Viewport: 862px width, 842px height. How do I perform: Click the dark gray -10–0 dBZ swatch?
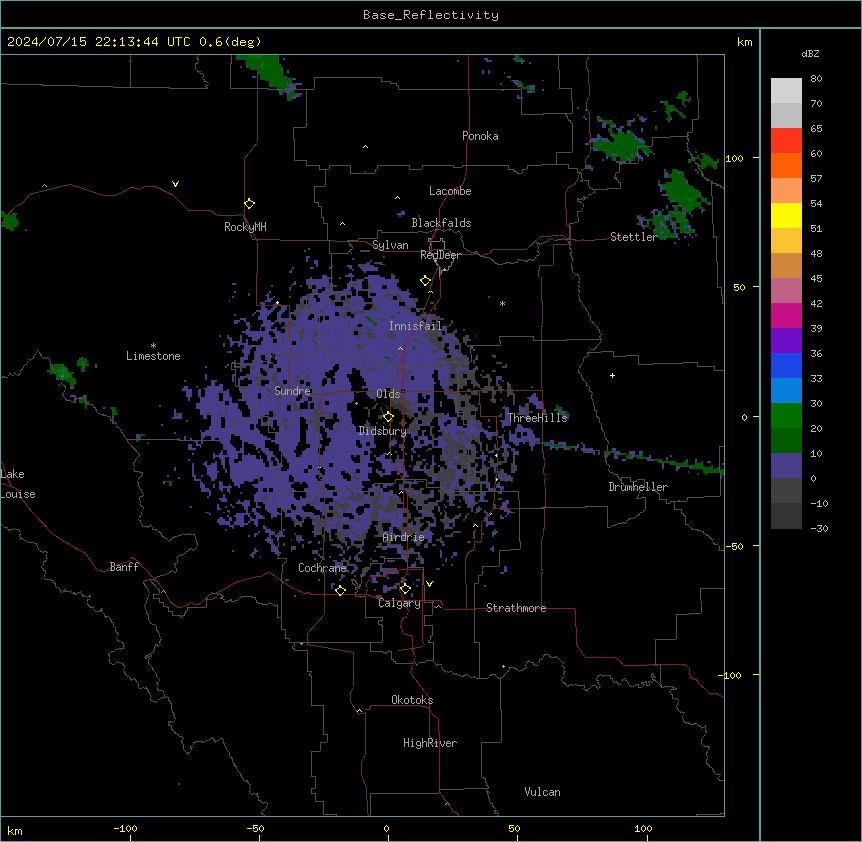point(786,491)
